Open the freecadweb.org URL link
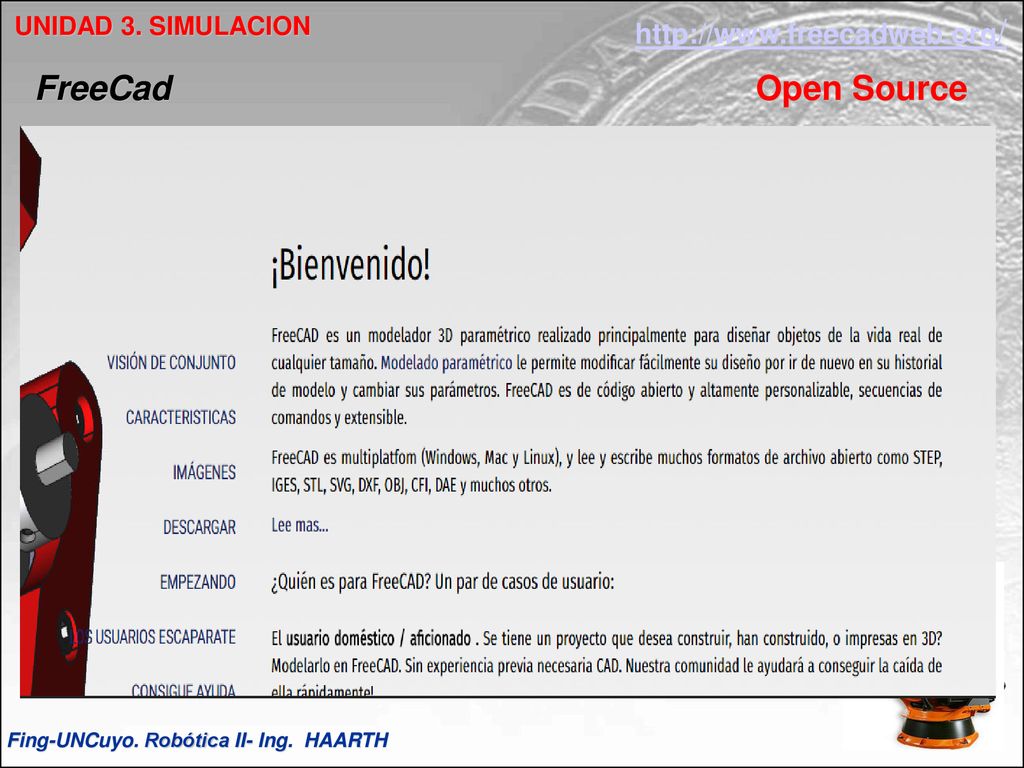 pos(820,34)
